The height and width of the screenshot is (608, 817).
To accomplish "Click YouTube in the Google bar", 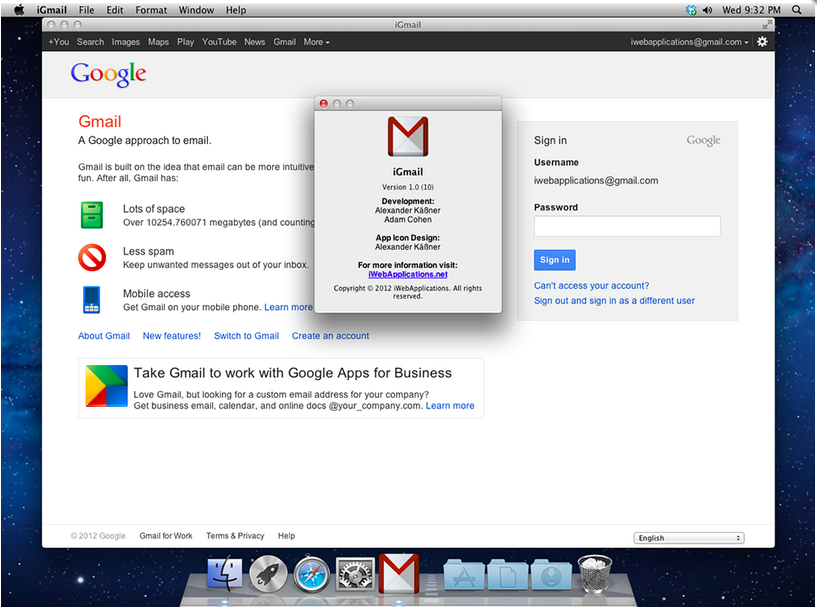I will click(x=219, y=42).
